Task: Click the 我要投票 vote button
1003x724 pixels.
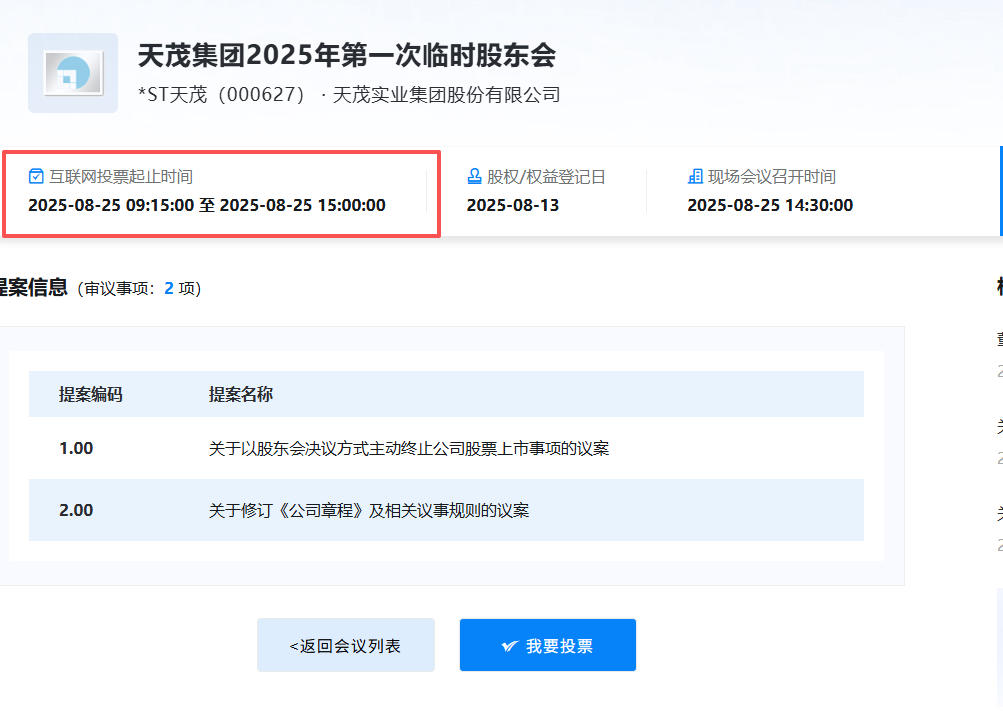Action: [548, 645]
